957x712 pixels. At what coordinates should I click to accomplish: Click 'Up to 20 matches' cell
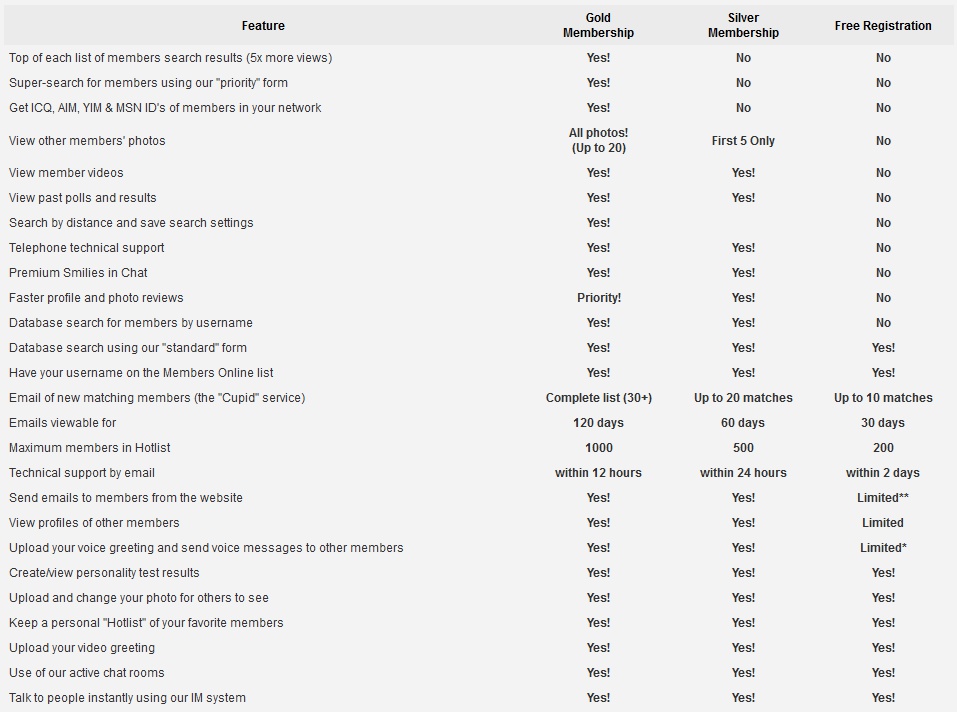click(x=743, y=398)
